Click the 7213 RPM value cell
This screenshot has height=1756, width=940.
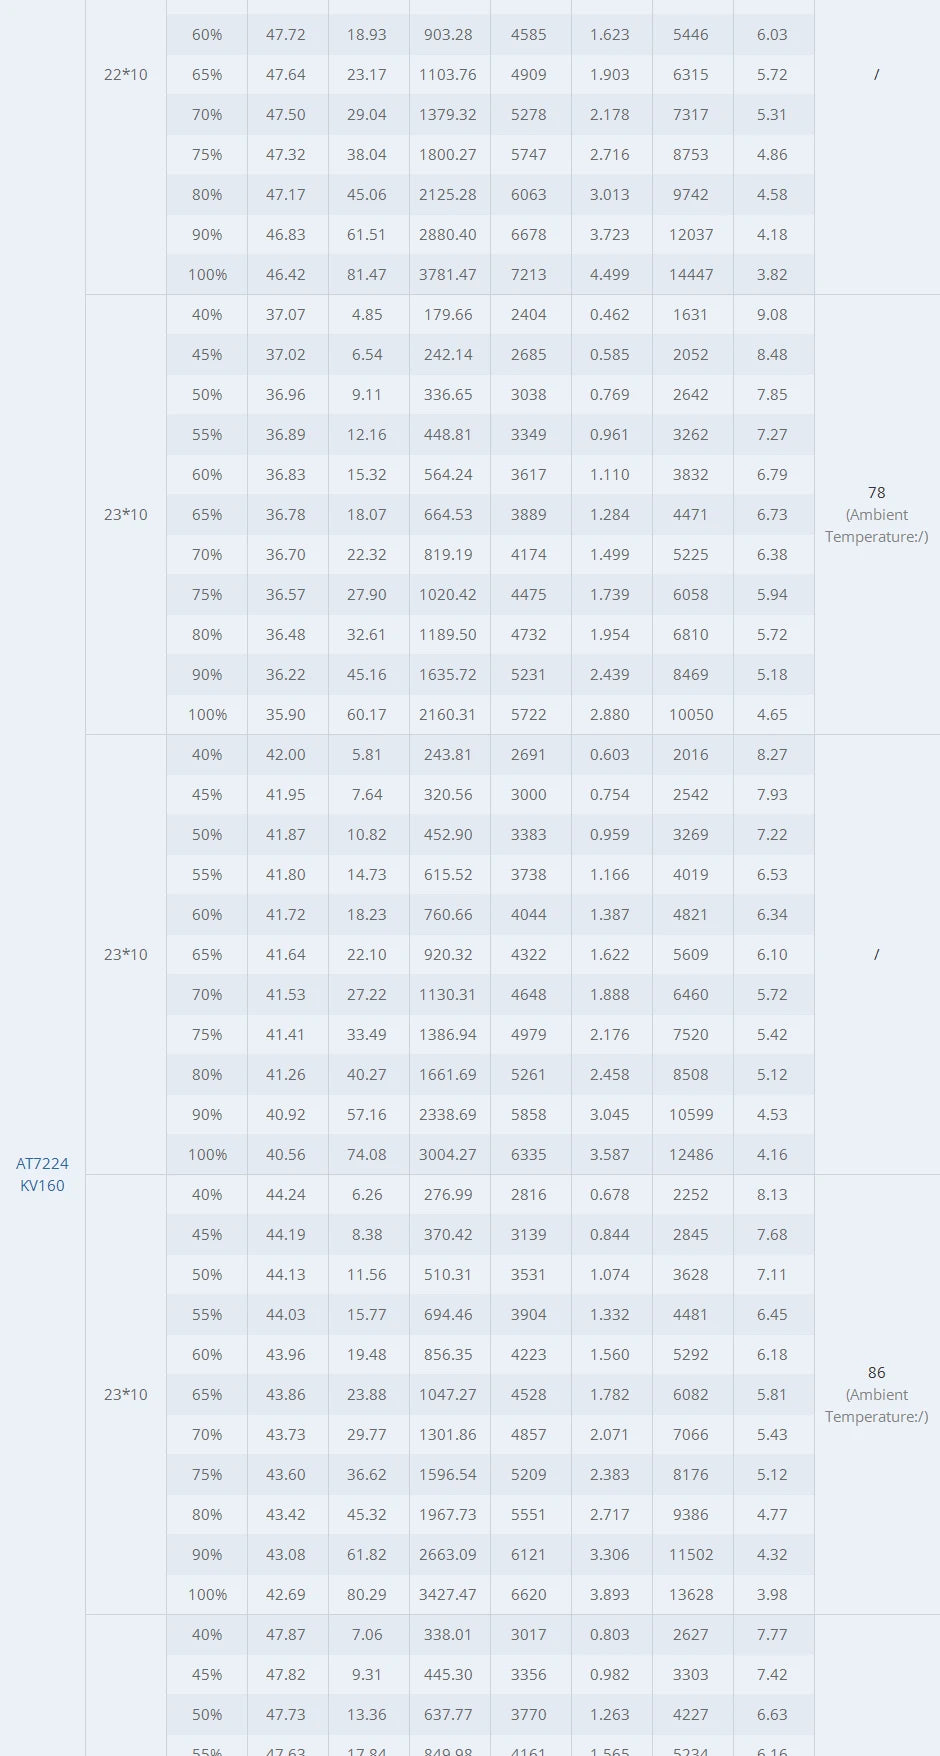pyautogui.click(x=529, y=275)
